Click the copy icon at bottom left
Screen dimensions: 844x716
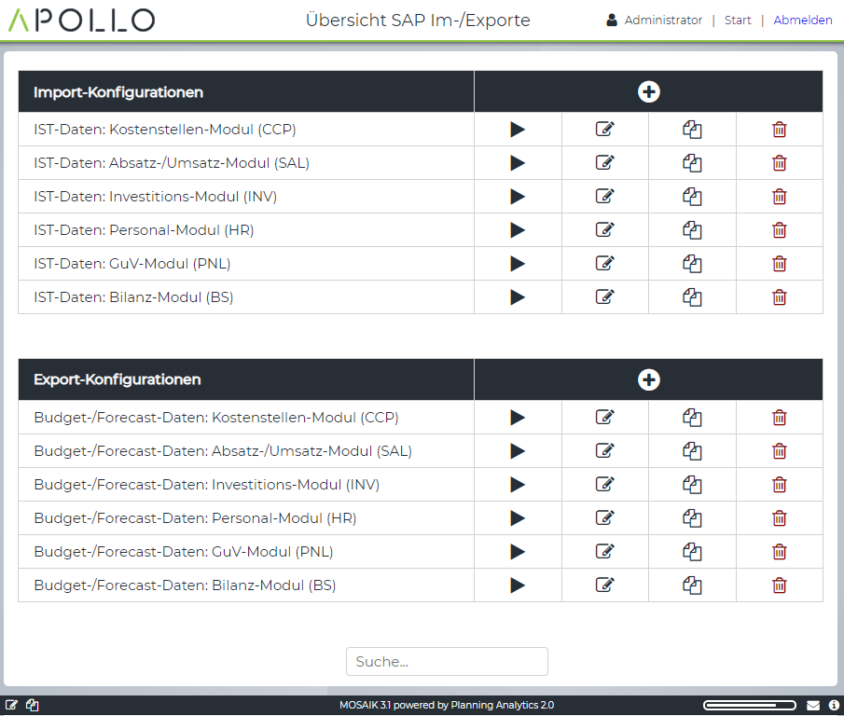(x=30, y=704)
